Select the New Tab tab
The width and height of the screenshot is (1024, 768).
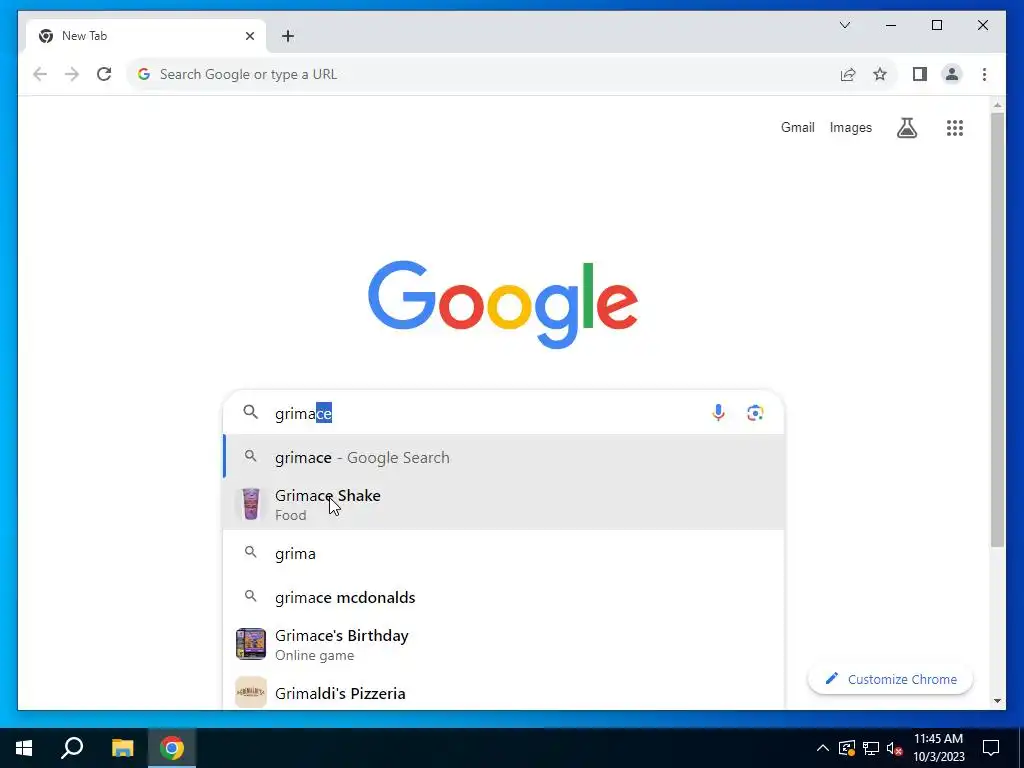pos(146,36)
